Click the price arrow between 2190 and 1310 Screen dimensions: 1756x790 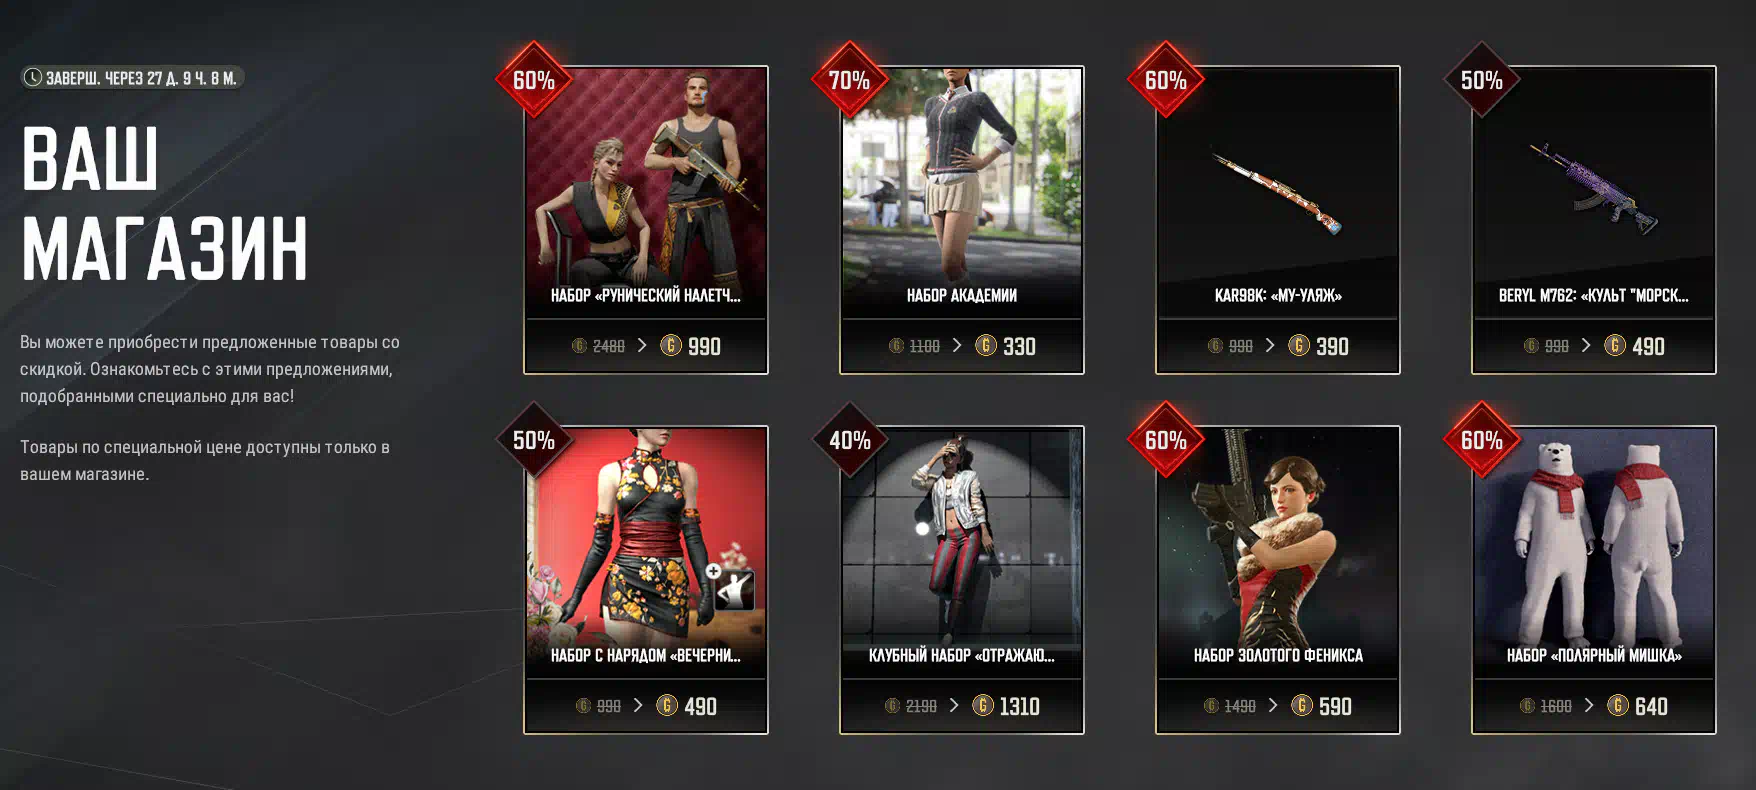pyautogui.click(x=954, y=705)
